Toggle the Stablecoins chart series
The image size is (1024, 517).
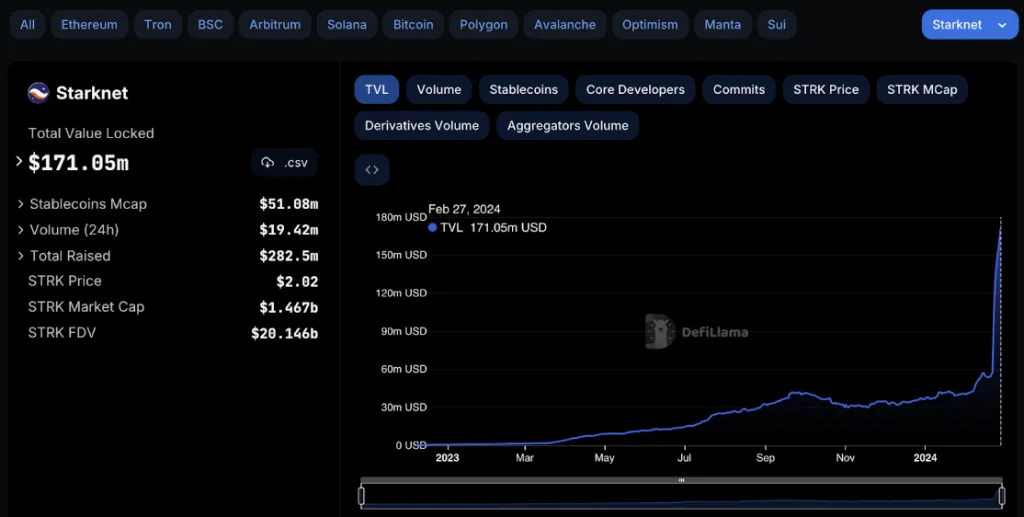click(x=524, y=89)
